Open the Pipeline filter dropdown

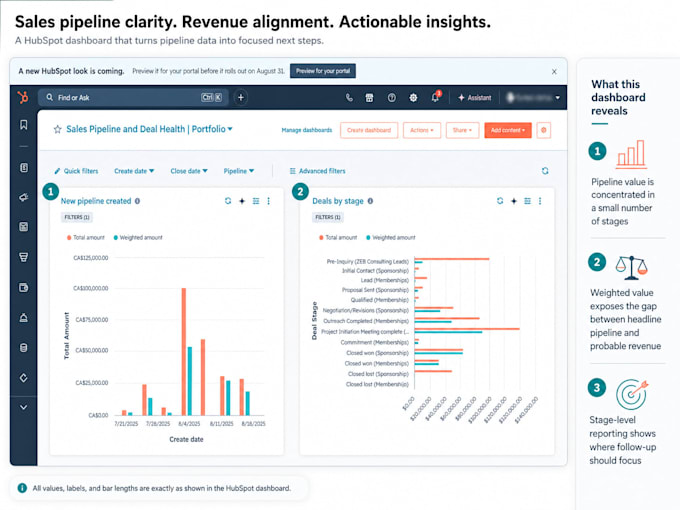click(239, 171)
